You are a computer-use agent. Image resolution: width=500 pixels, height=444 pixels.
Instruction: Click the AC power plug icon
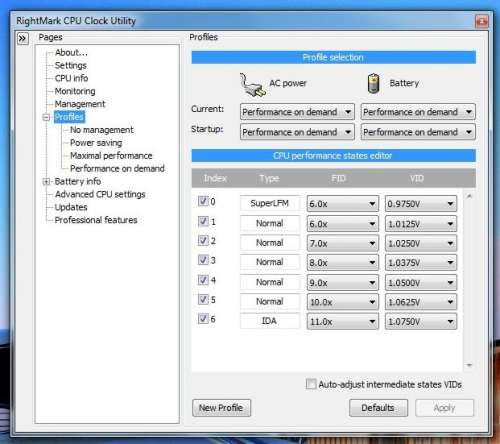coord(252,85)
